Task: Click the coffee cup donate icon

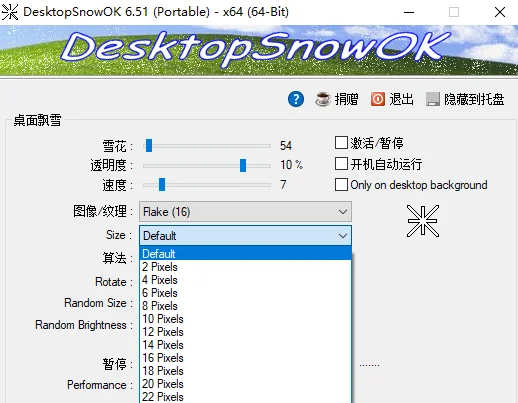Action: pos(323,99)
